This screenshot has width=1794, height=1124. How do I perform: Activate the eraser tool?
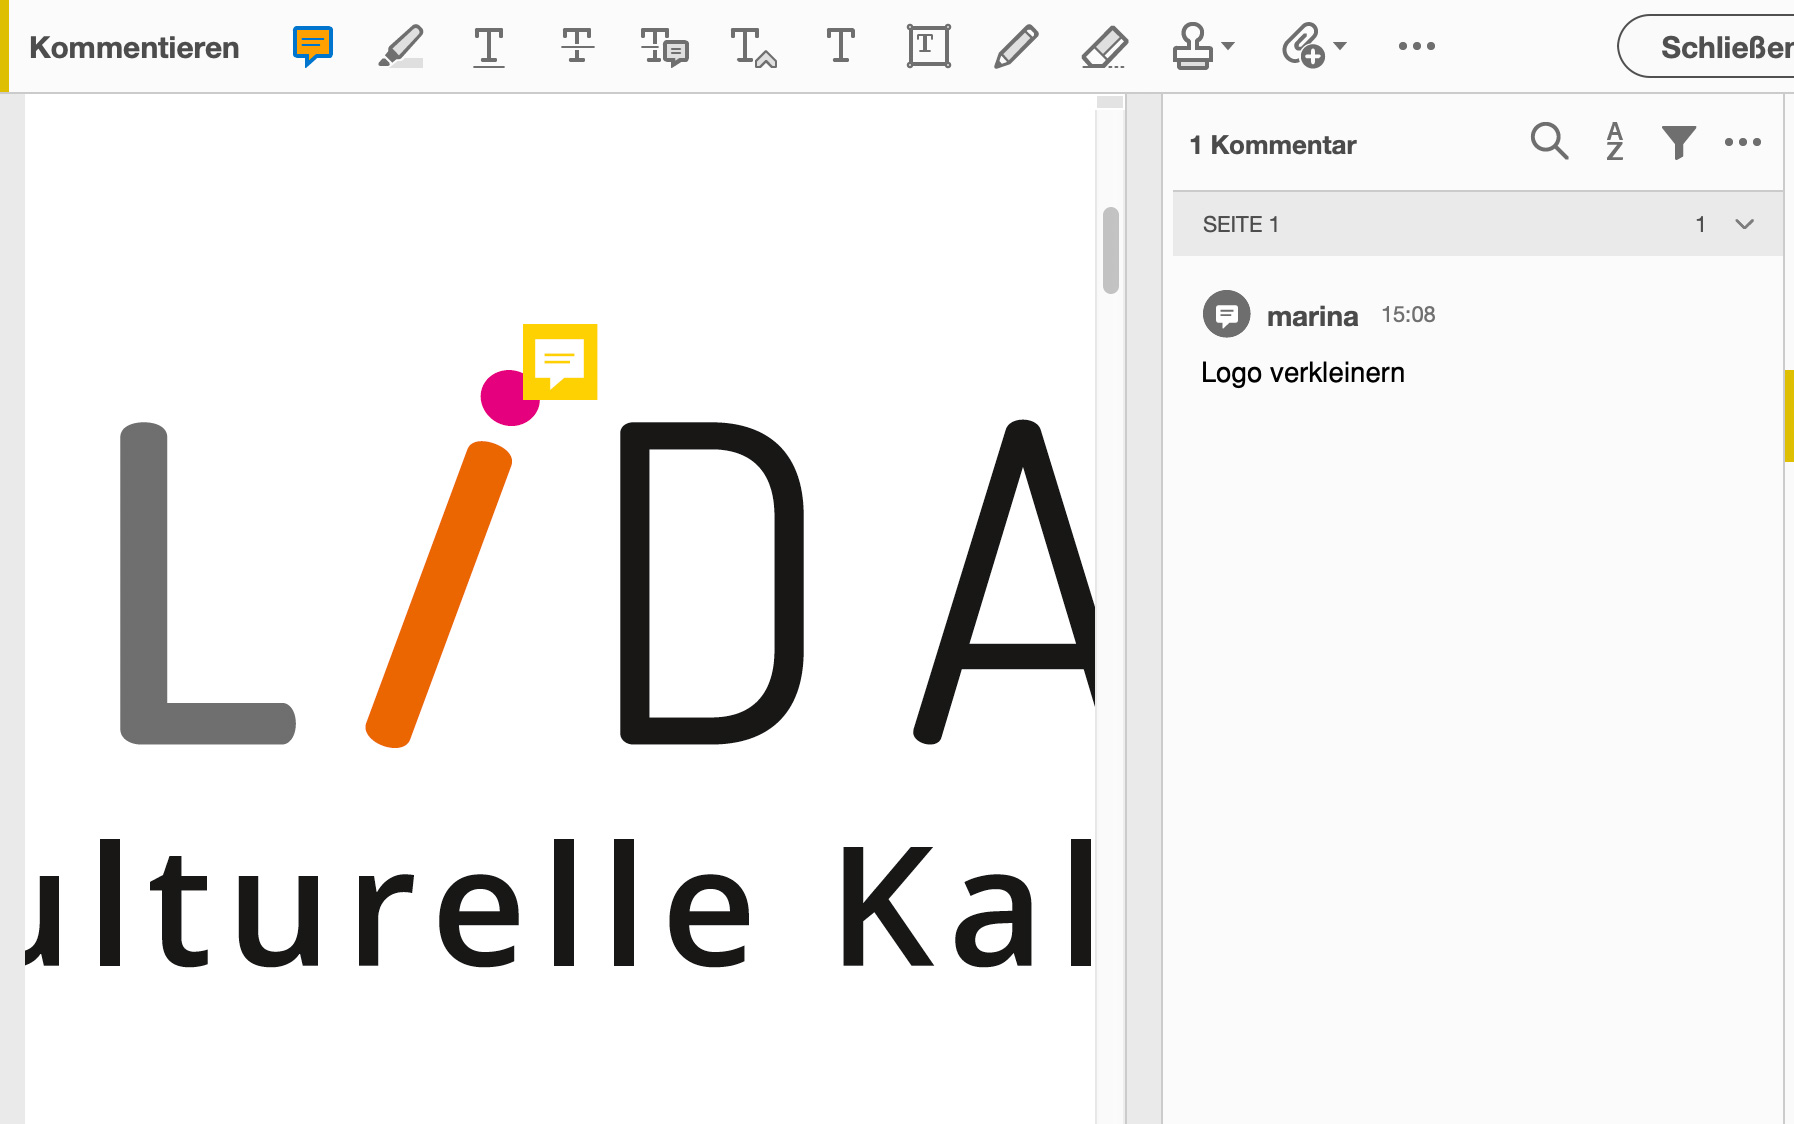tap(1104, 46)
